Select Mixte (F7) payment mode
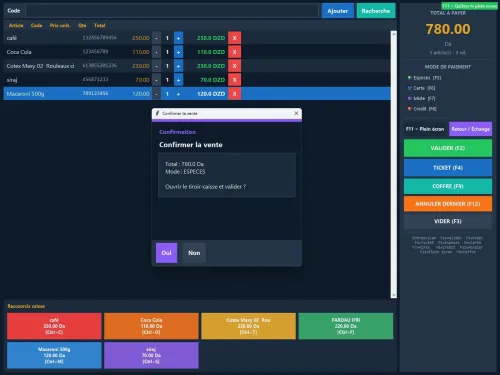The image size is (500, 375). (x=421, y=98)
